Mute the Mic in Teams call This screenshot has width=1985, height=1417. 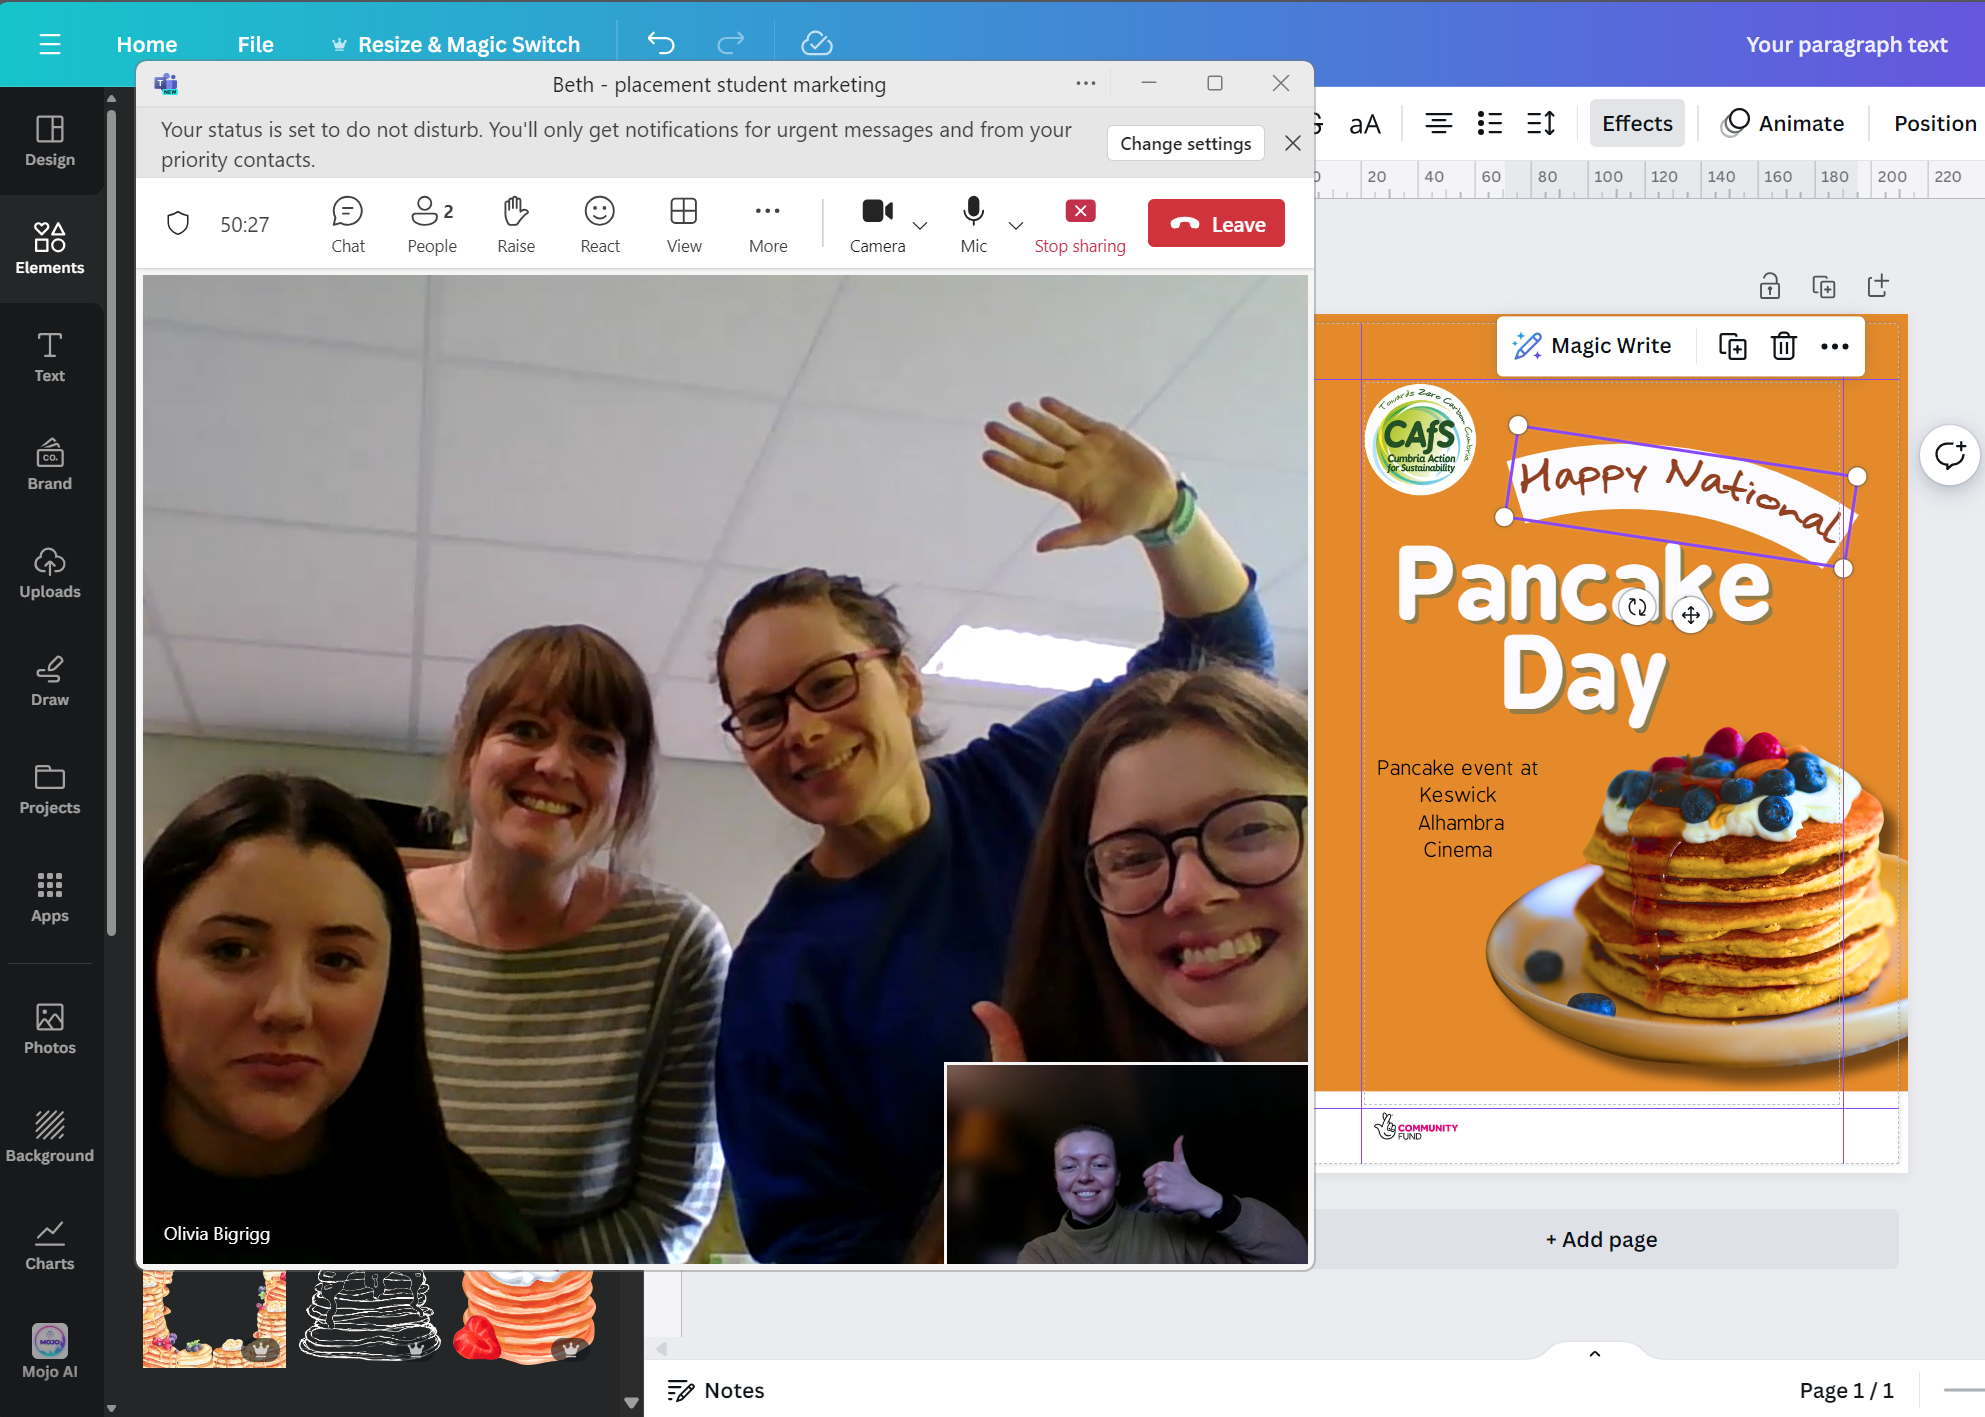click(973, 224)
